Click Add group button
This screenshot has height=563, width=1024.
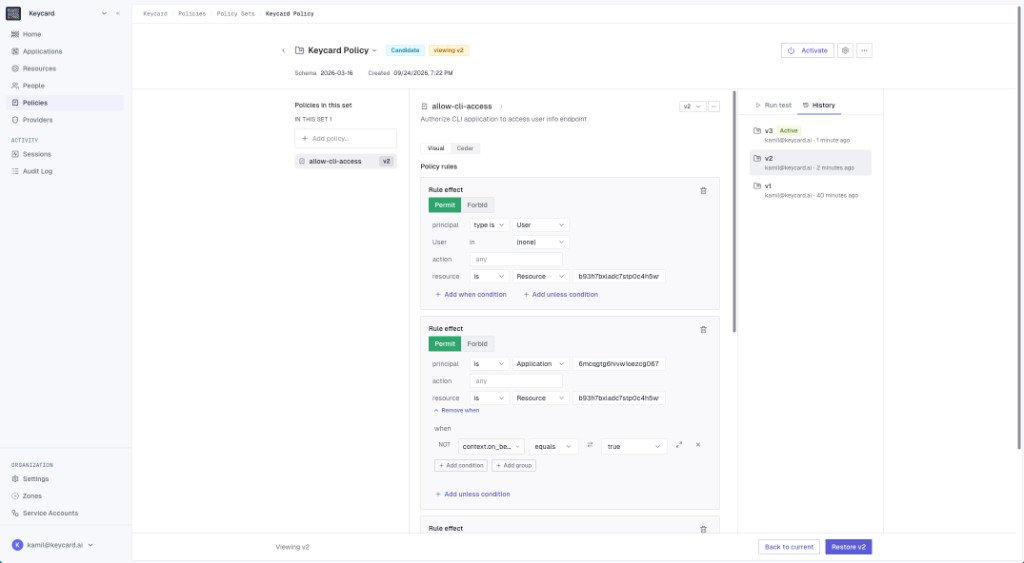click(x=514, y=466)
